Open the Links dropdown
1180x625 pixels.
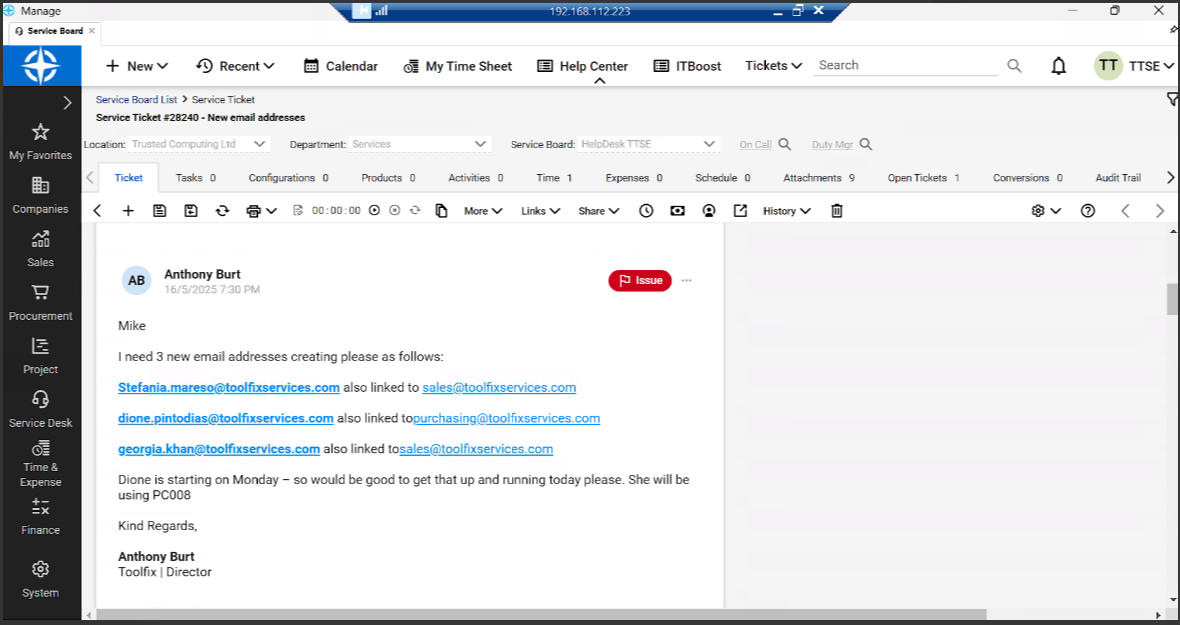click(x=540, y=211)
